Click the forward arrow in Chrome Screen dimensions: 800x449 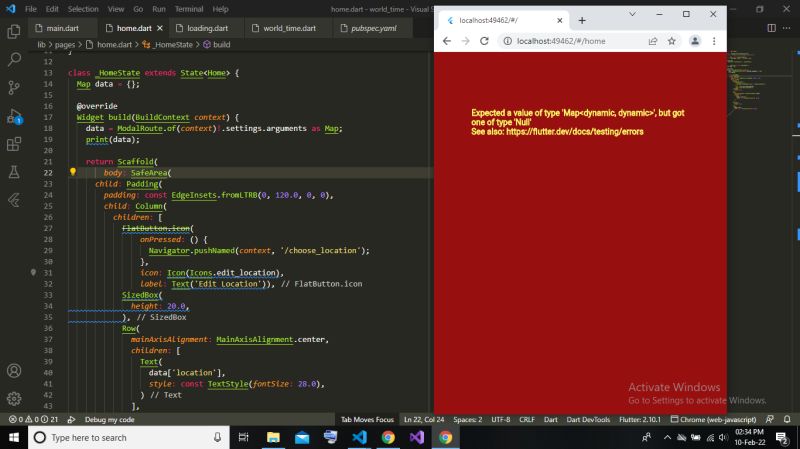coord(465,41)
